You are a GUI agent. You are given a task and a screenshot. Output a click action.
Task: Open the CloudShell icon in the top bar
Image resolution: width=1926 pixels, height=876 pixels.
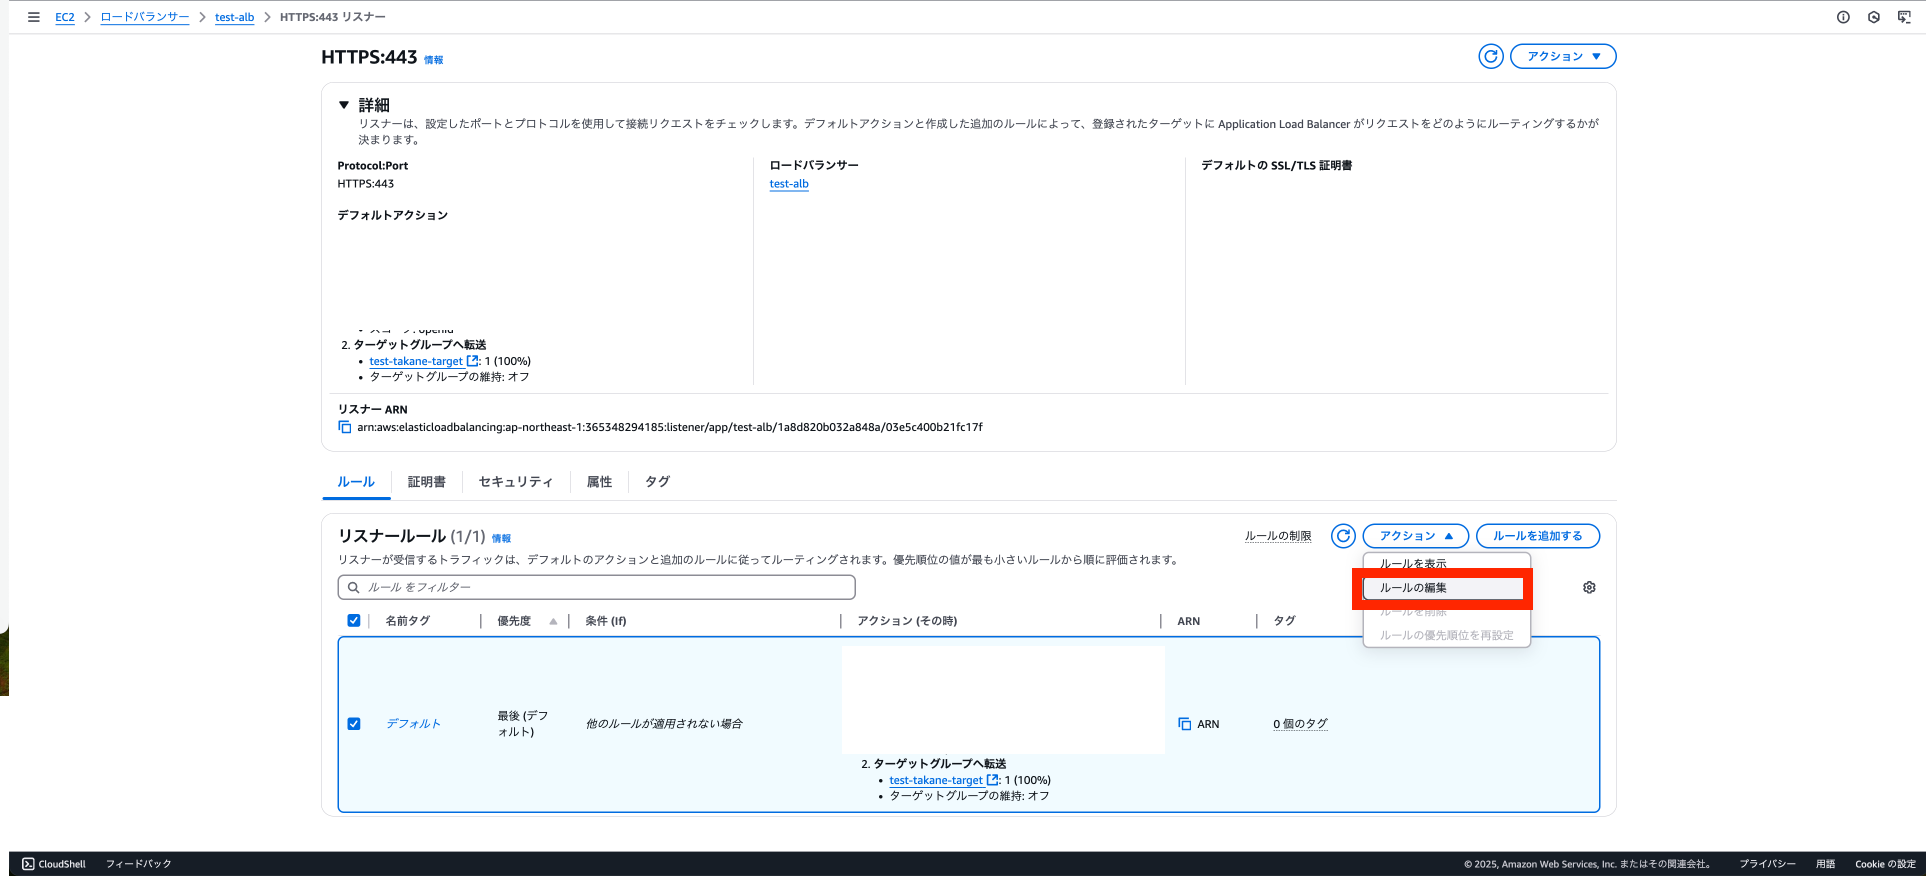[1904, 17]
